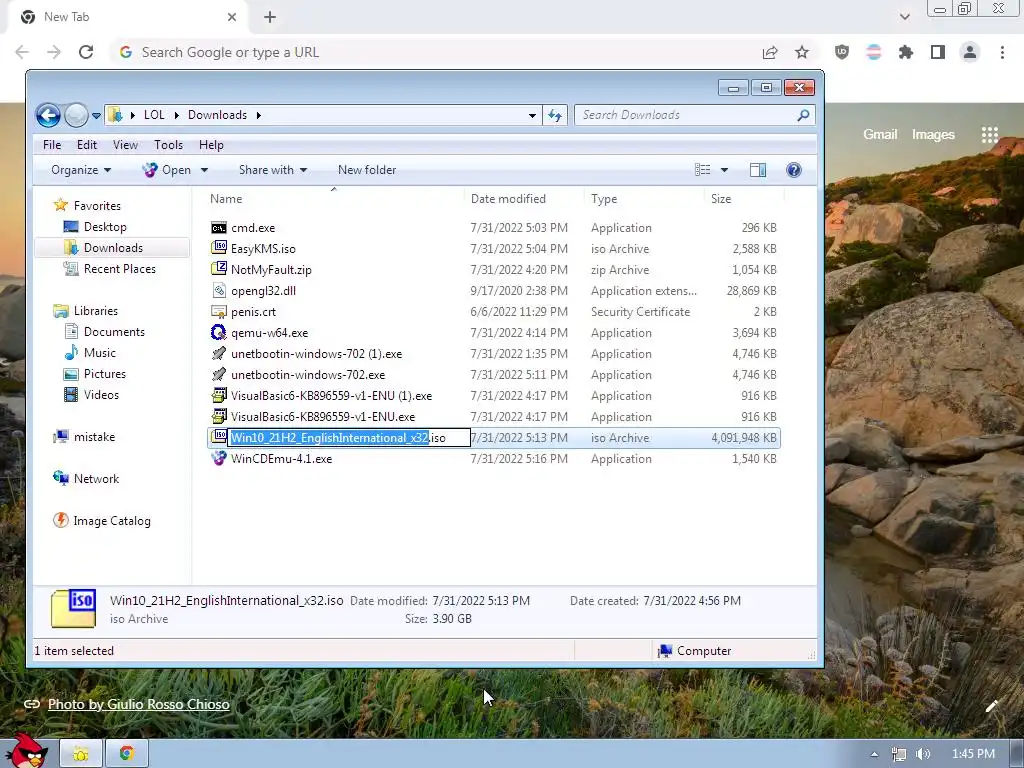Click the LOL breadcrumb segment
This screenshot has width=1024, height=768.
154,115
